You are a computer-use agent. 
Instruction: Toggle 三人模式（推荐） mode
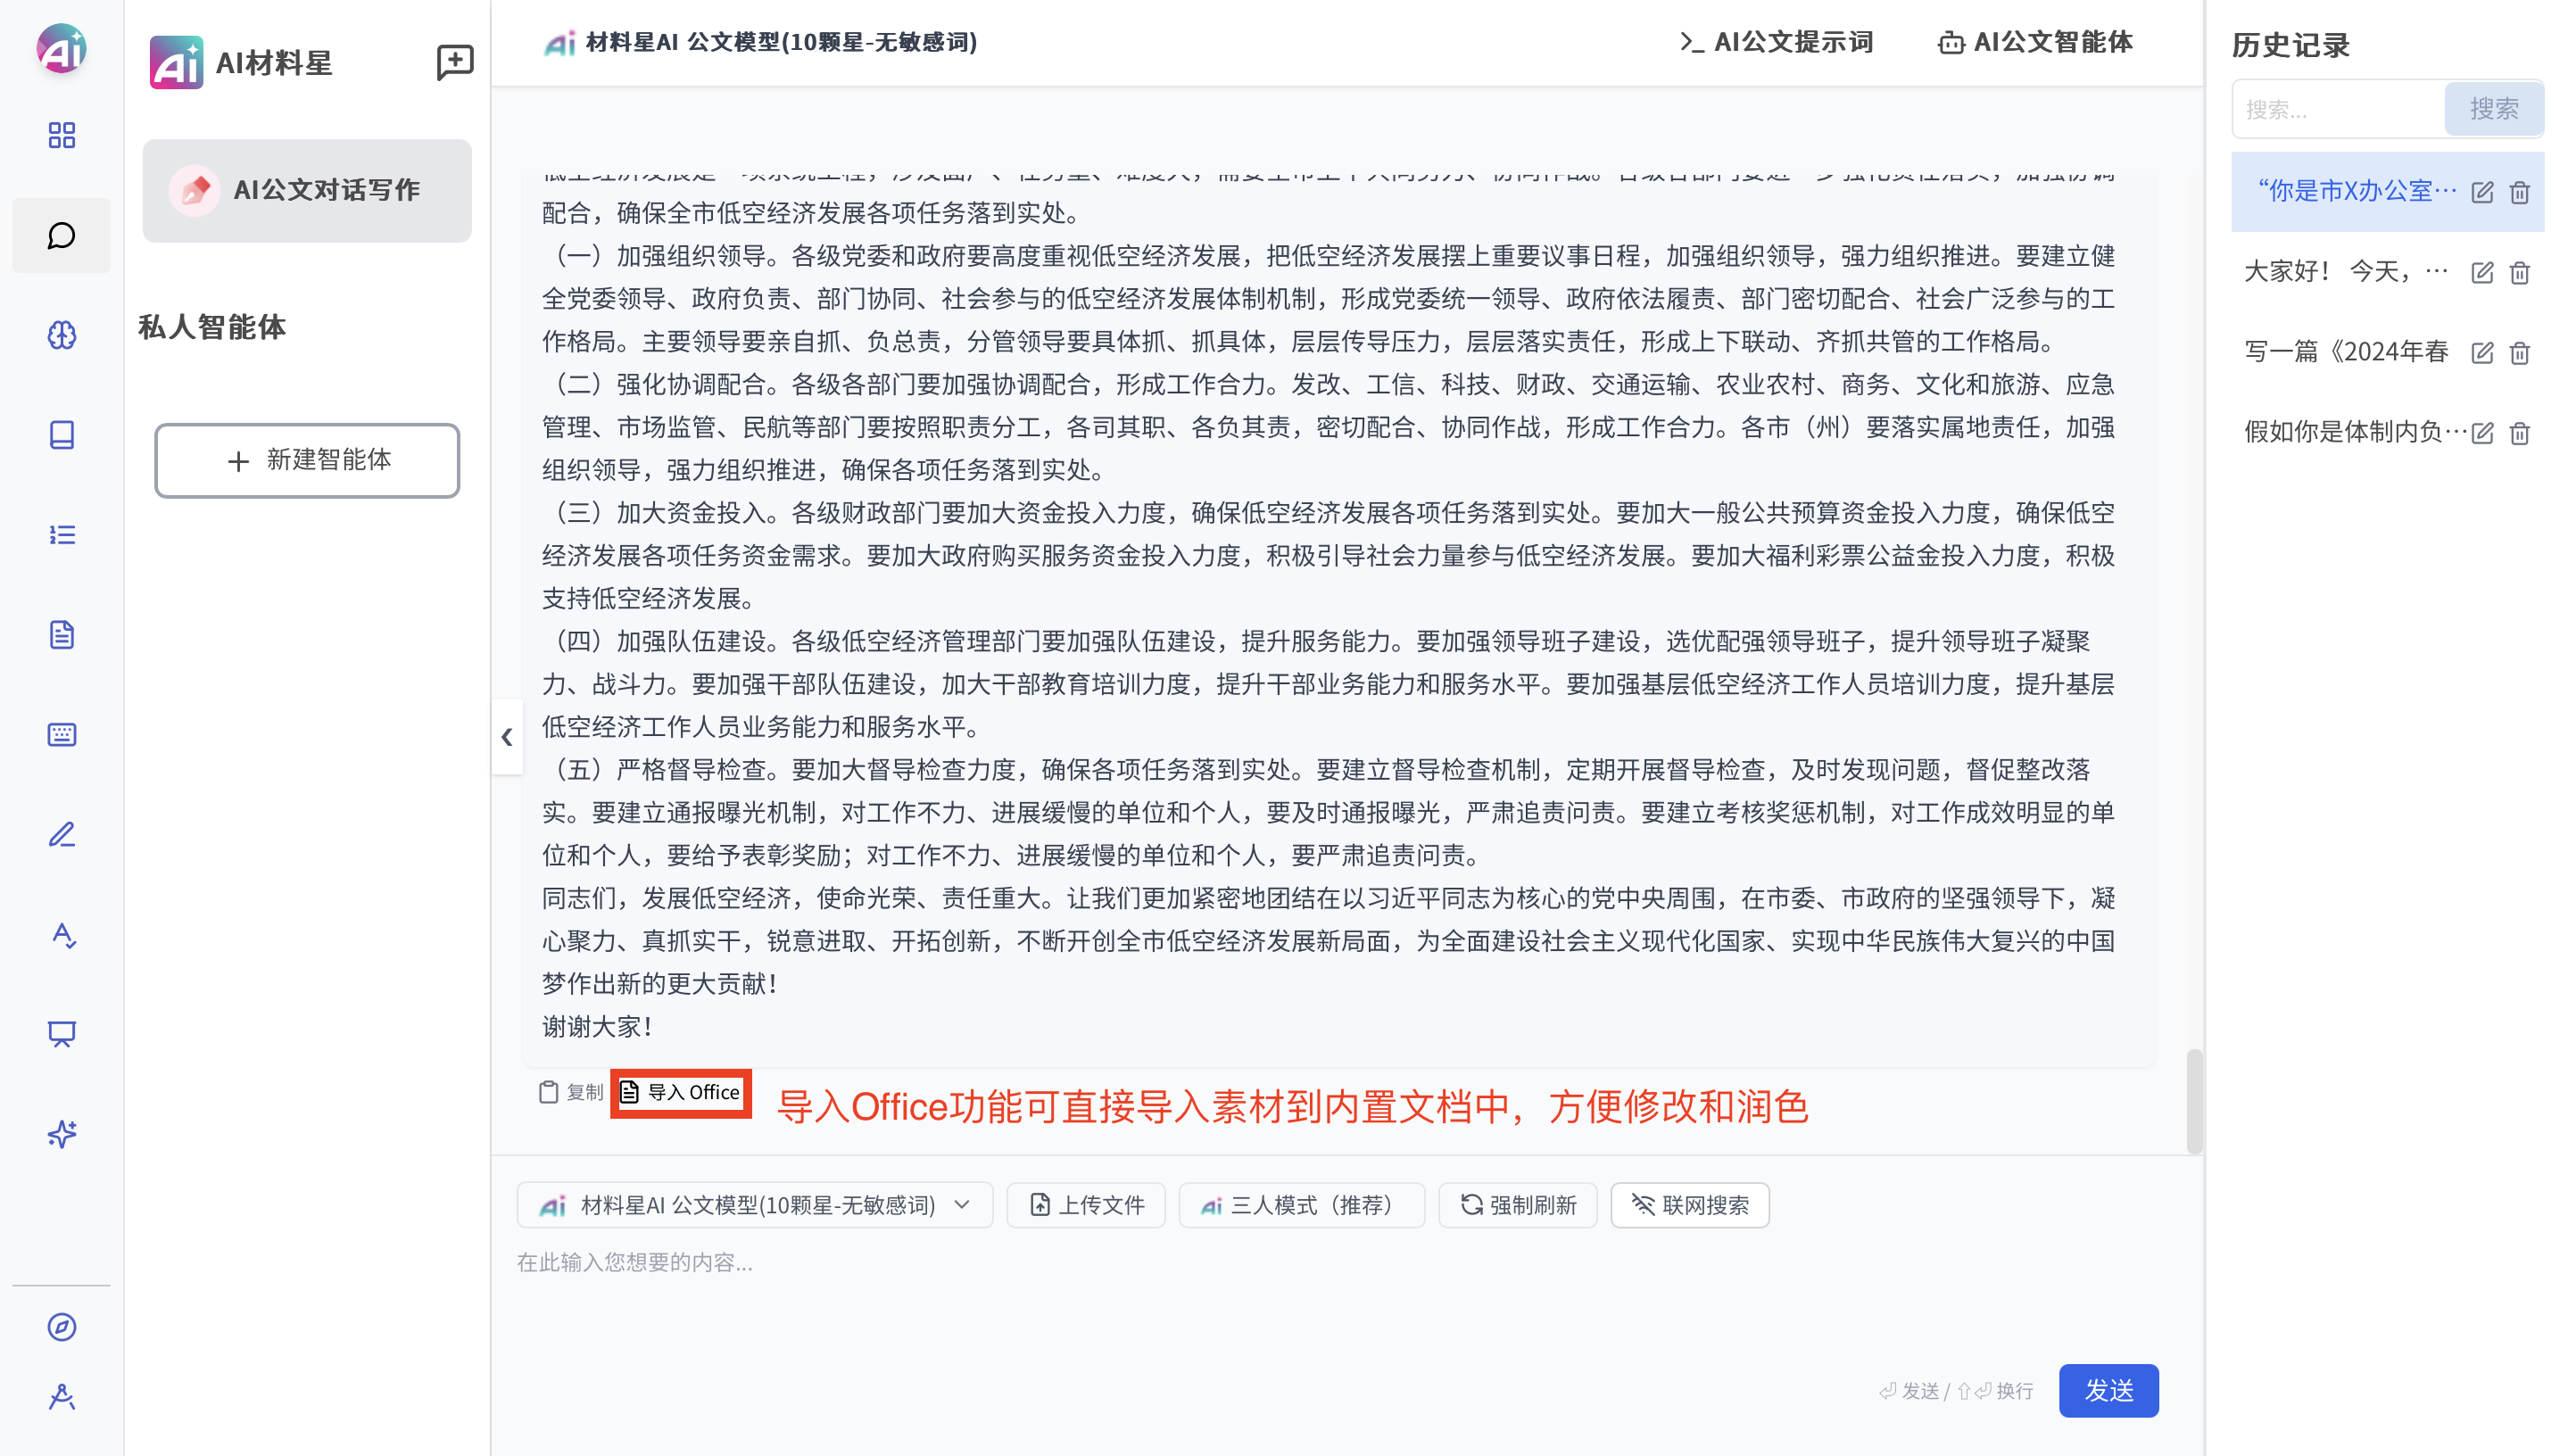[x=1301, y=1205]
